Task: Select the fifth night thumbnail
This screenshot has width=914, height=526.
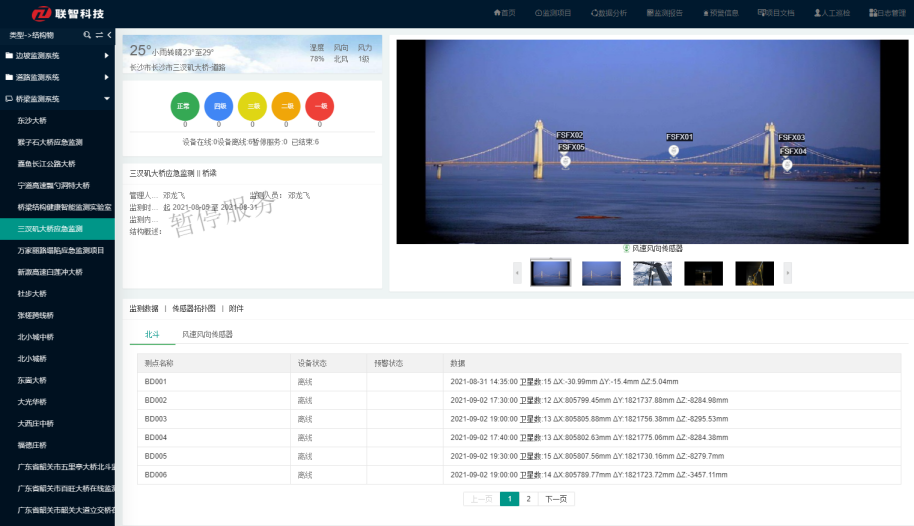Action: point(754,273)
